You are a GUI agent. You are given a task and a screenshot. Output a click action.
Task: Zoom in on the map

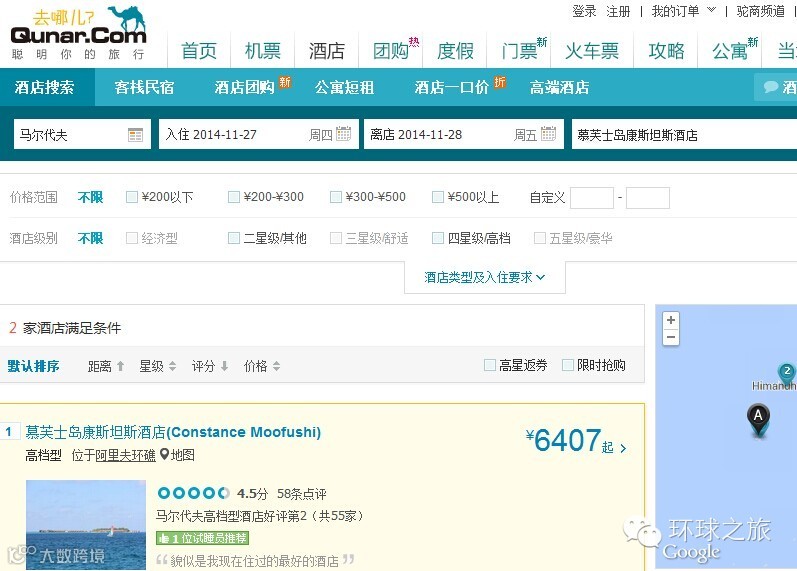(671, 320)
